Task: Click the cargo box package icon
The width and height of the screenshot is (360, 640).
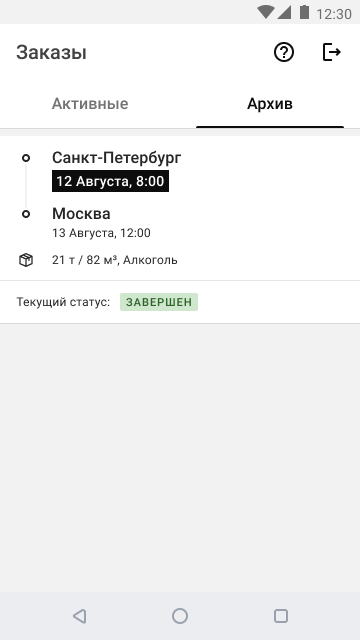Action: tap(26, 260)
